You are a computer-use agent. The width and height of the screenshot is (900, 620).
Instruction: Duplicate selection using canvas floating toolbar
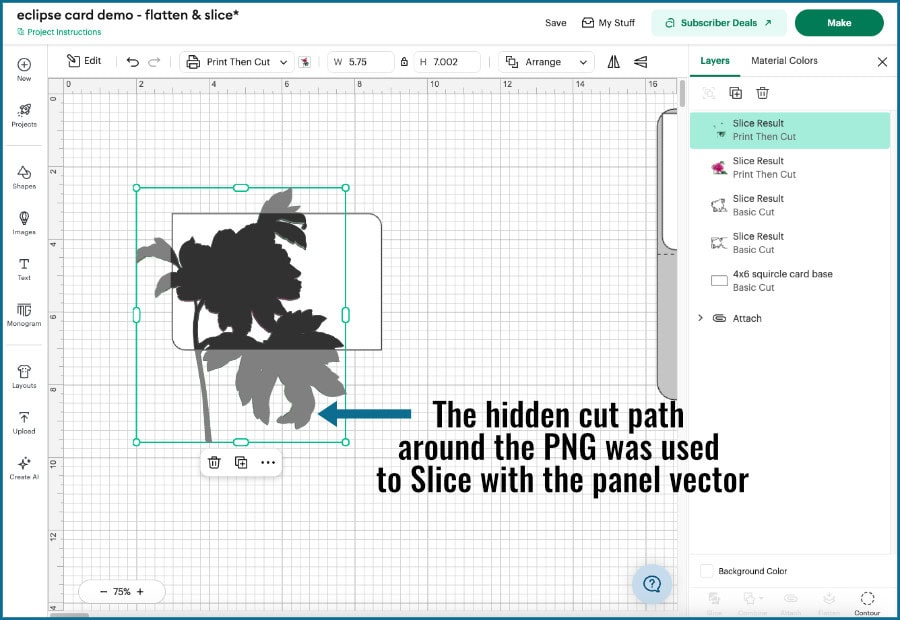pos(241,462)
